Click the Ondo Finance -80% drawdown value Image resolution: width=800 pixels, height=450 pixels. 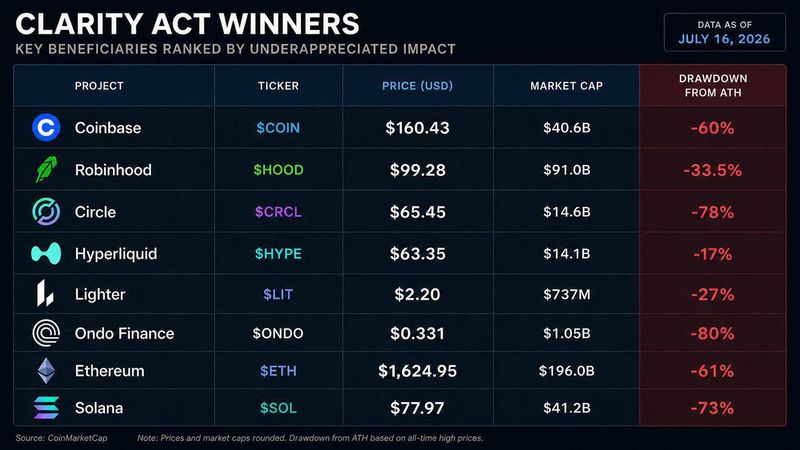712,333
